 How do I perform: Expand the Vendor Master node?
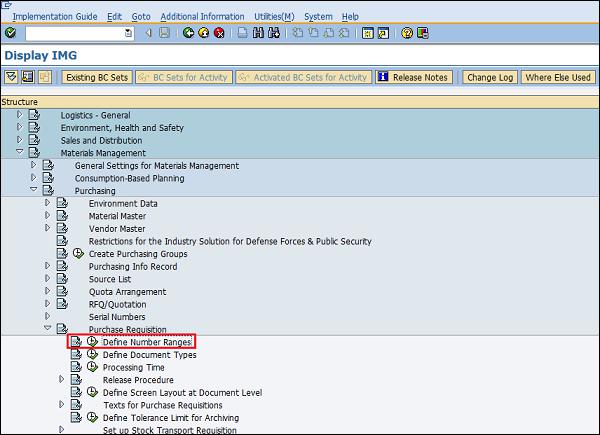click(x=46, y=228)
